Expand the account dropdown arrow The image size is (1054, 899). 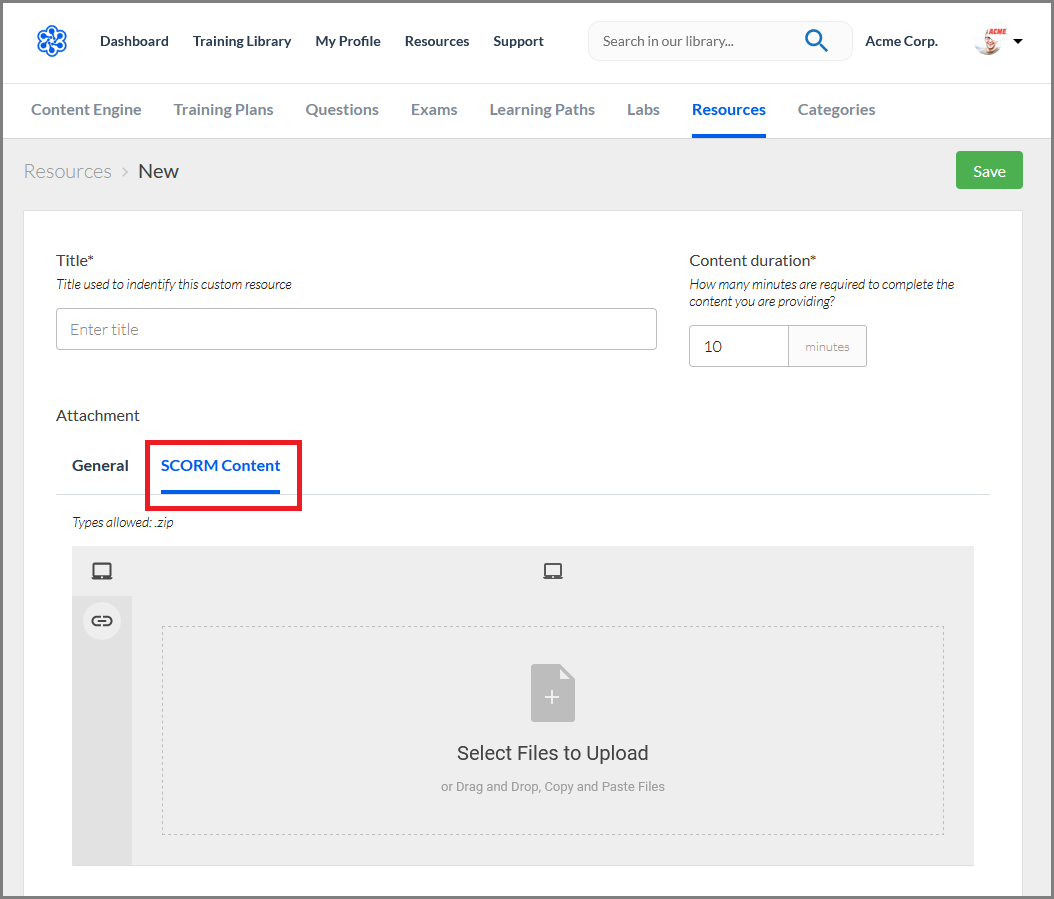point(1018,41)
